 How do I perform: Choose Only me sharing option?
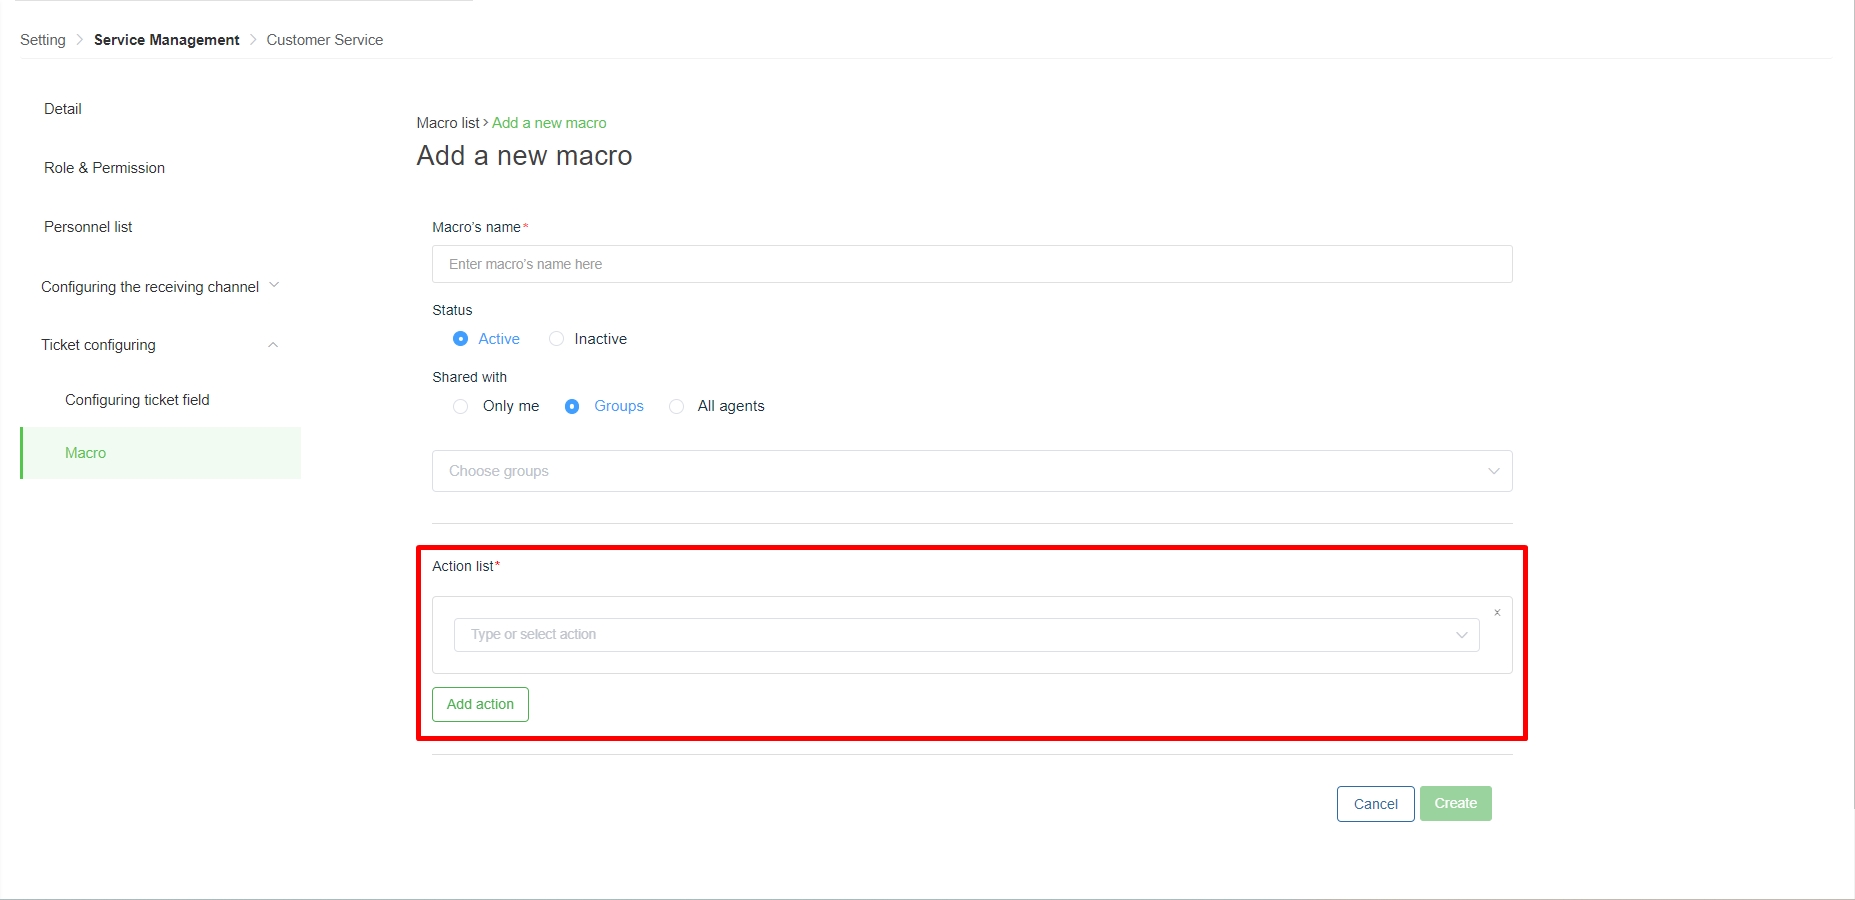pyautogui.click(x=460, y=406)
